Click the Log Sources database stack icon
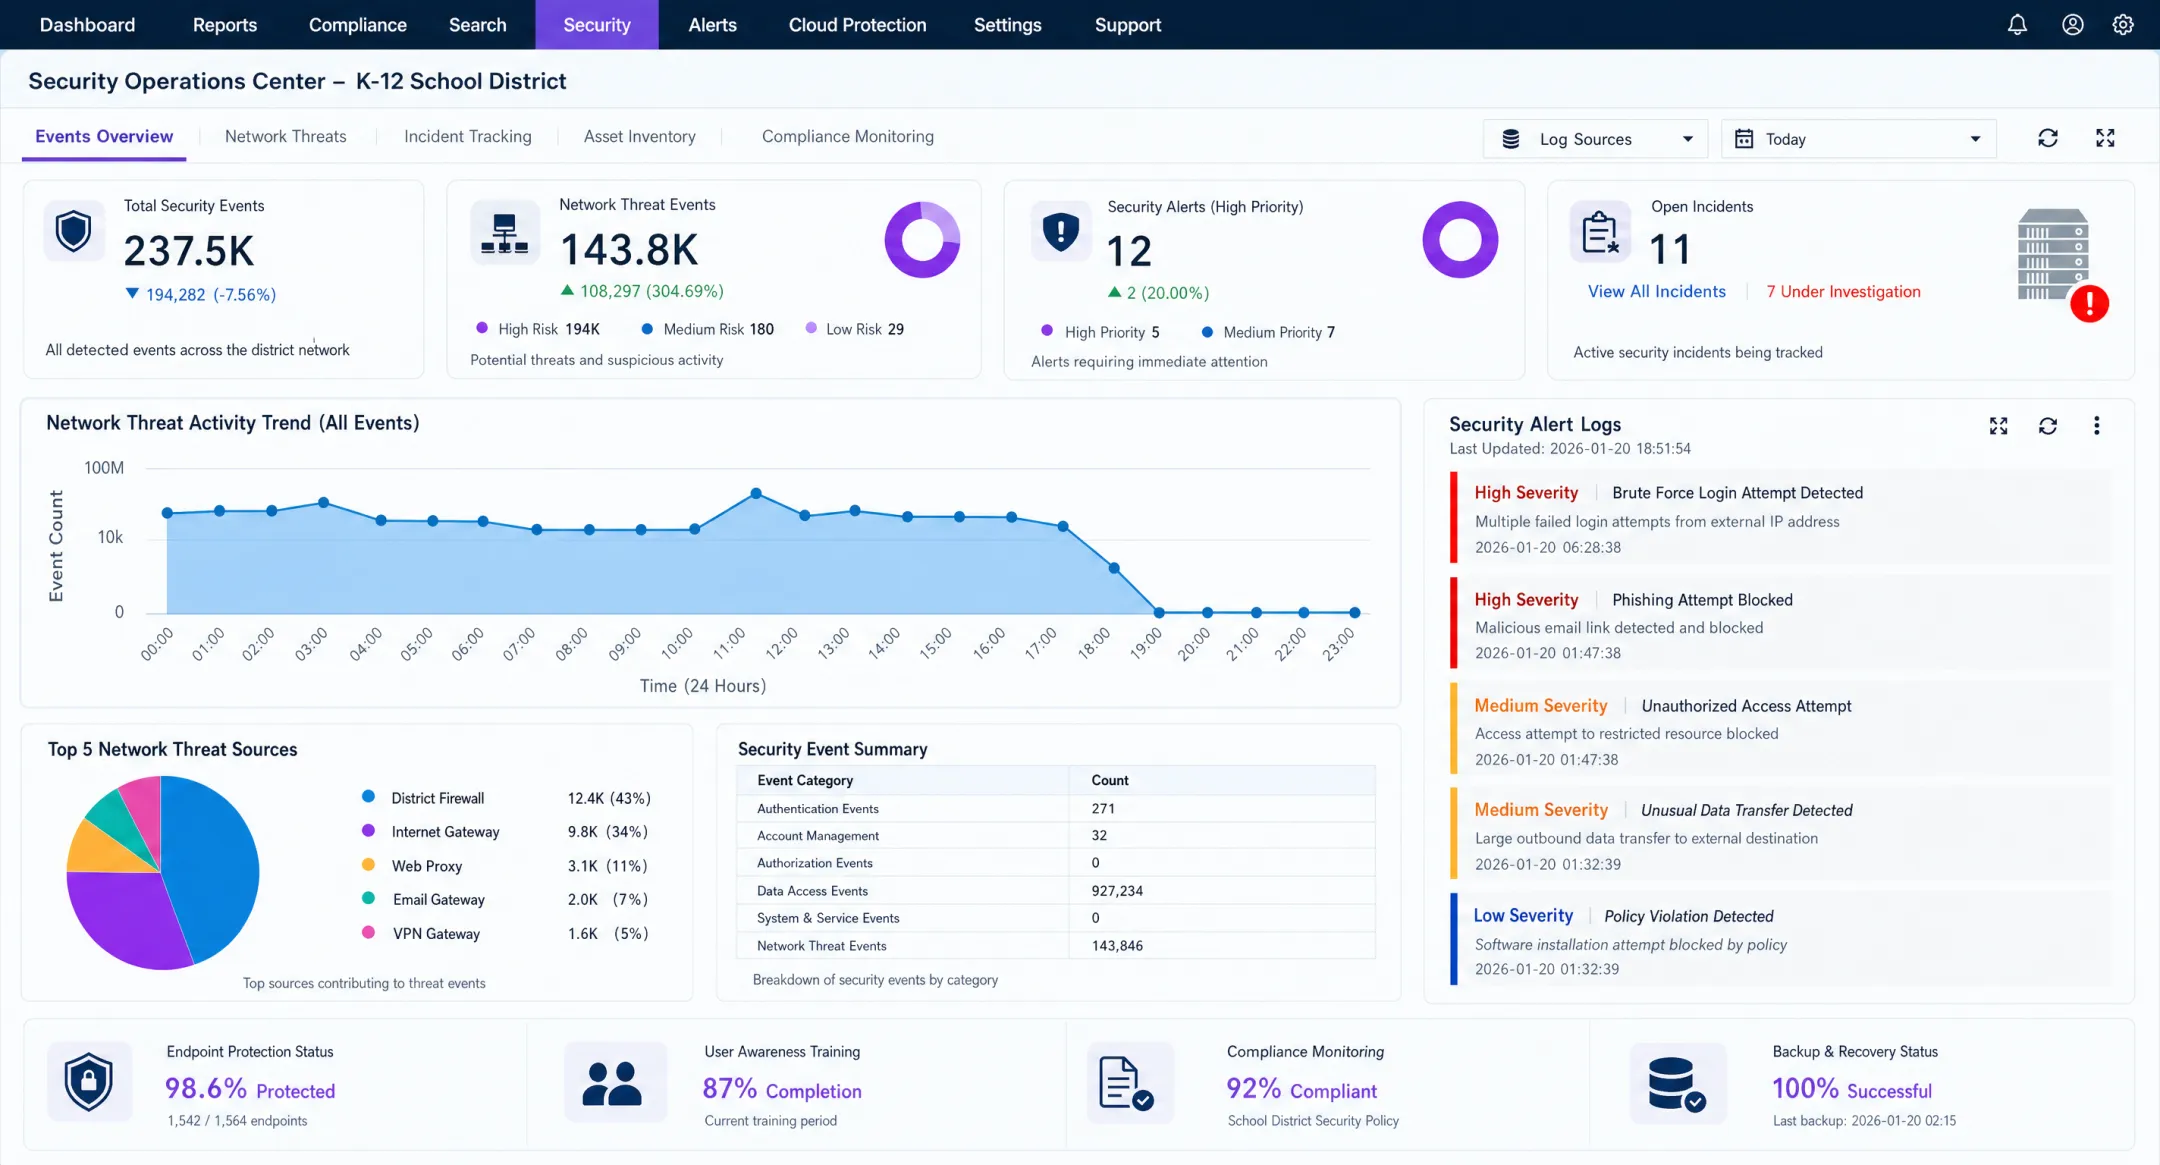This screenshot has width=2160, height=1165. point(1511,139)
